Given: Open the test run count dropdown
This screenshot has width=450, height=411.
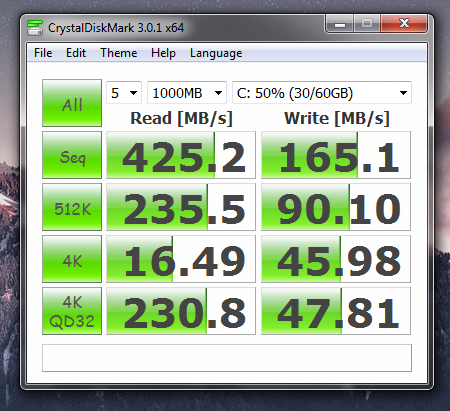Looking at the screenshot, I should coord(124,93).
